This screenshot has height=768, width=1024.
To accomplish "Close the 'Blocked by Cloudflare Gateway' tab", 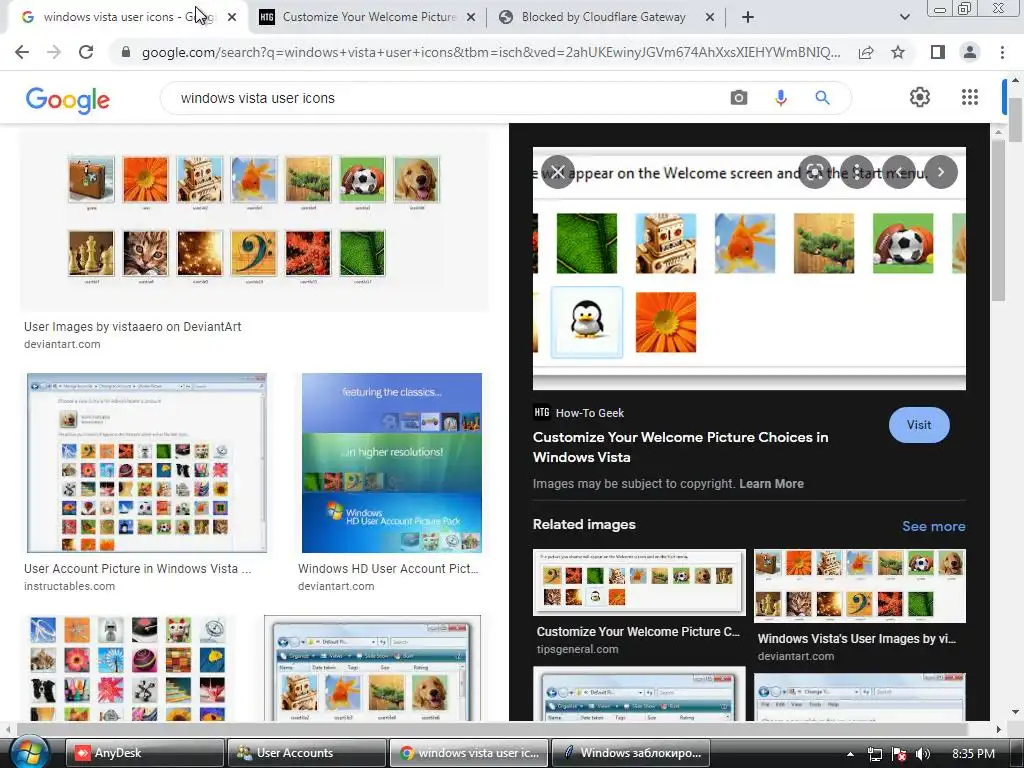I will pyautogui.click(x=710, y=18).
